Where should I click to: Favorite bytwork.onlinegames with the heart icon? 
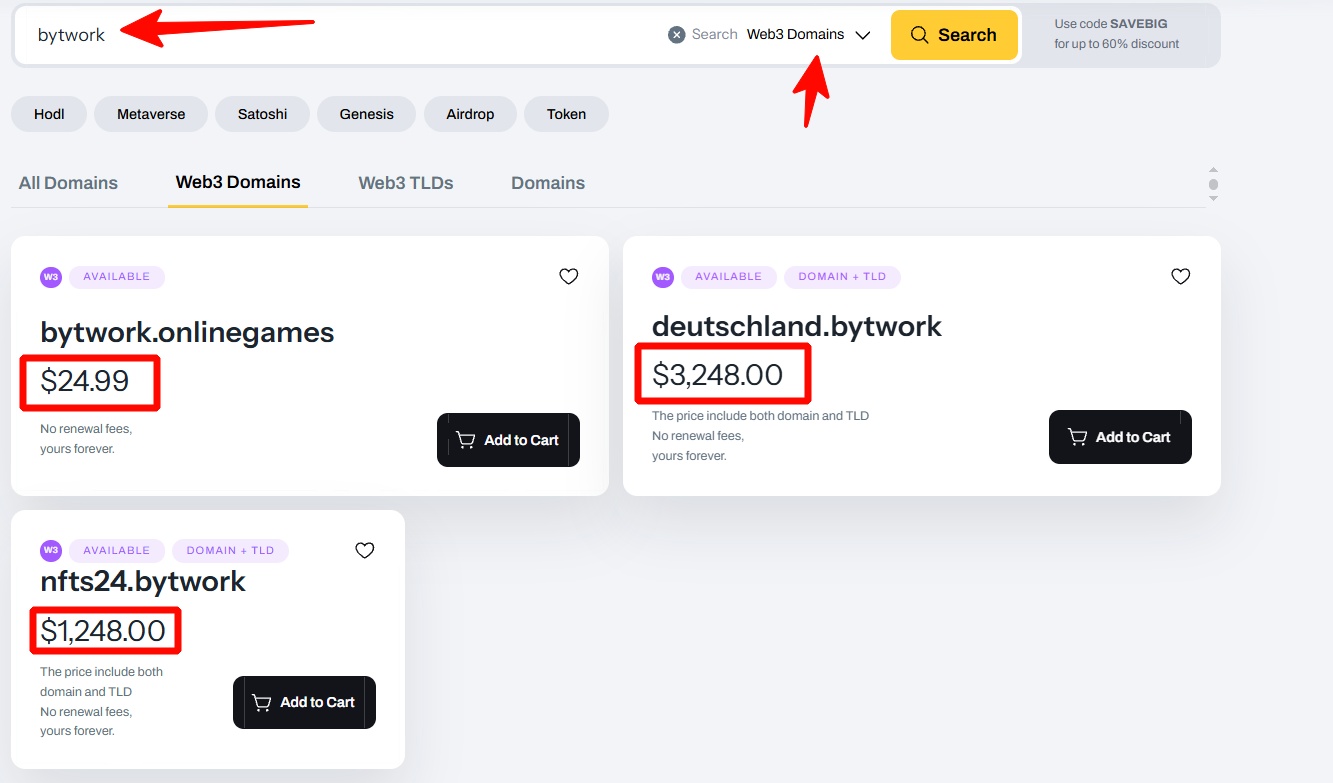coord(569,277)
